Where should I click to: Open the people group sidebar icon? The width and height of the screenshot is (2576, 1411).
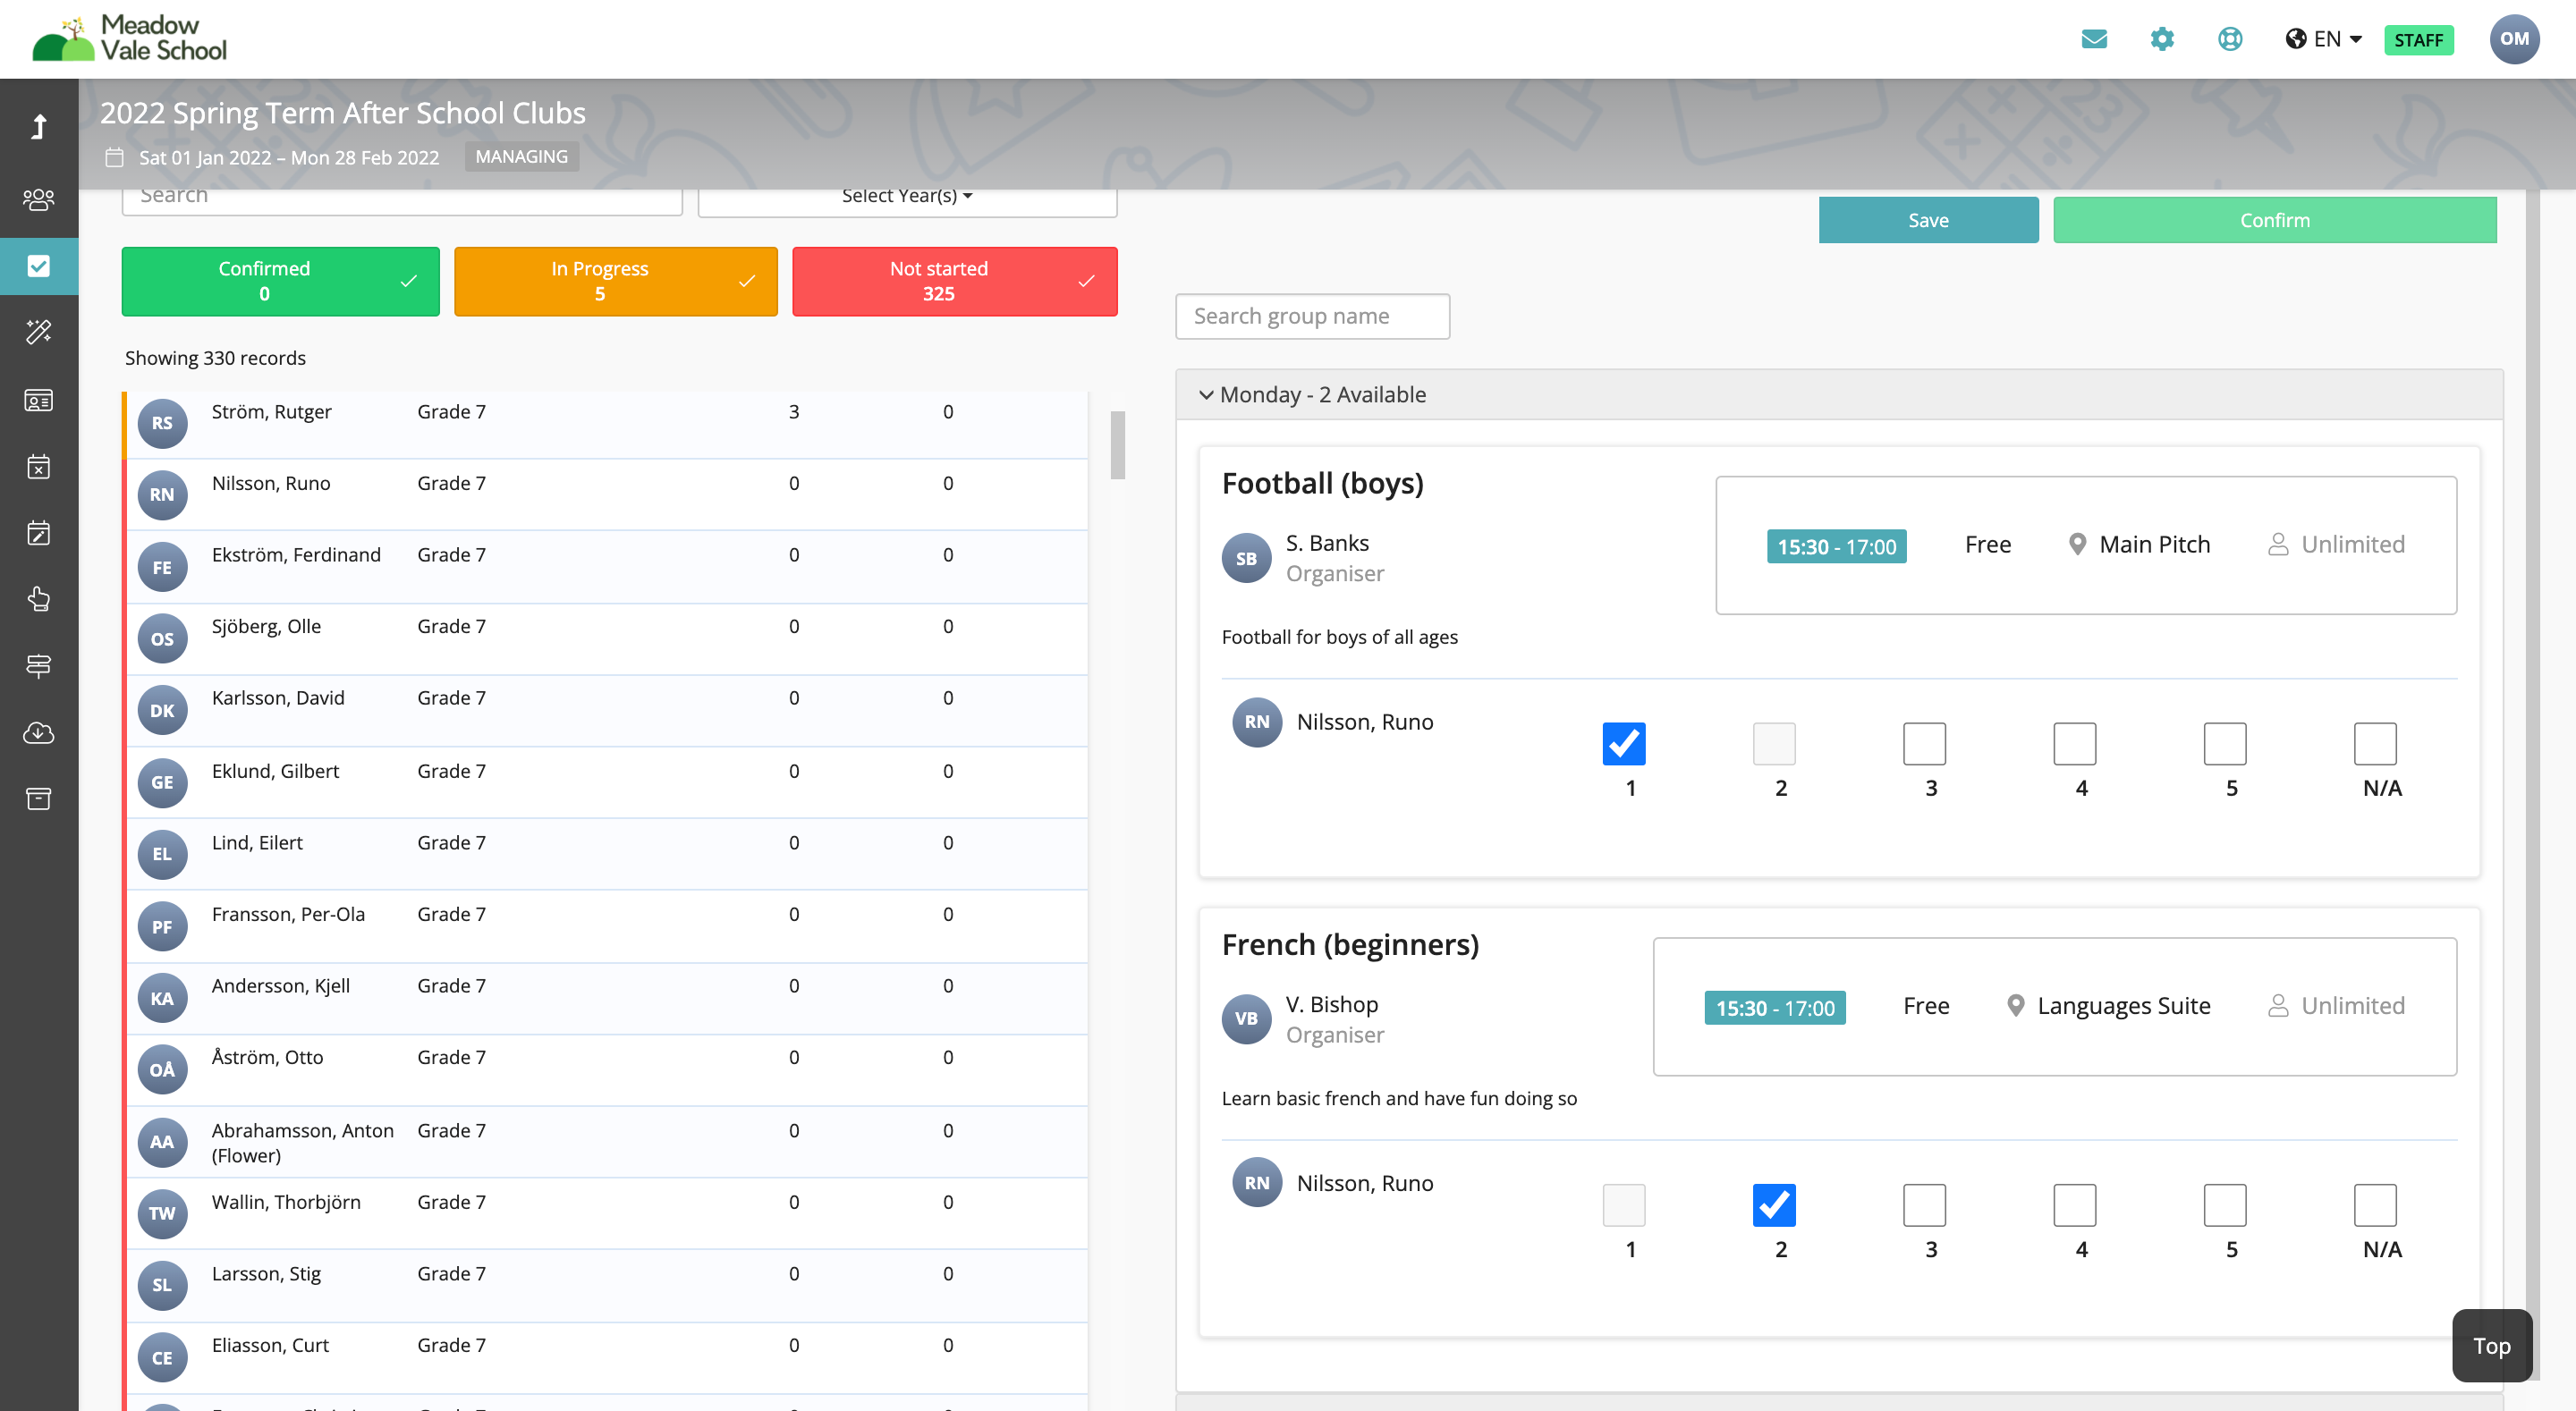39,199
